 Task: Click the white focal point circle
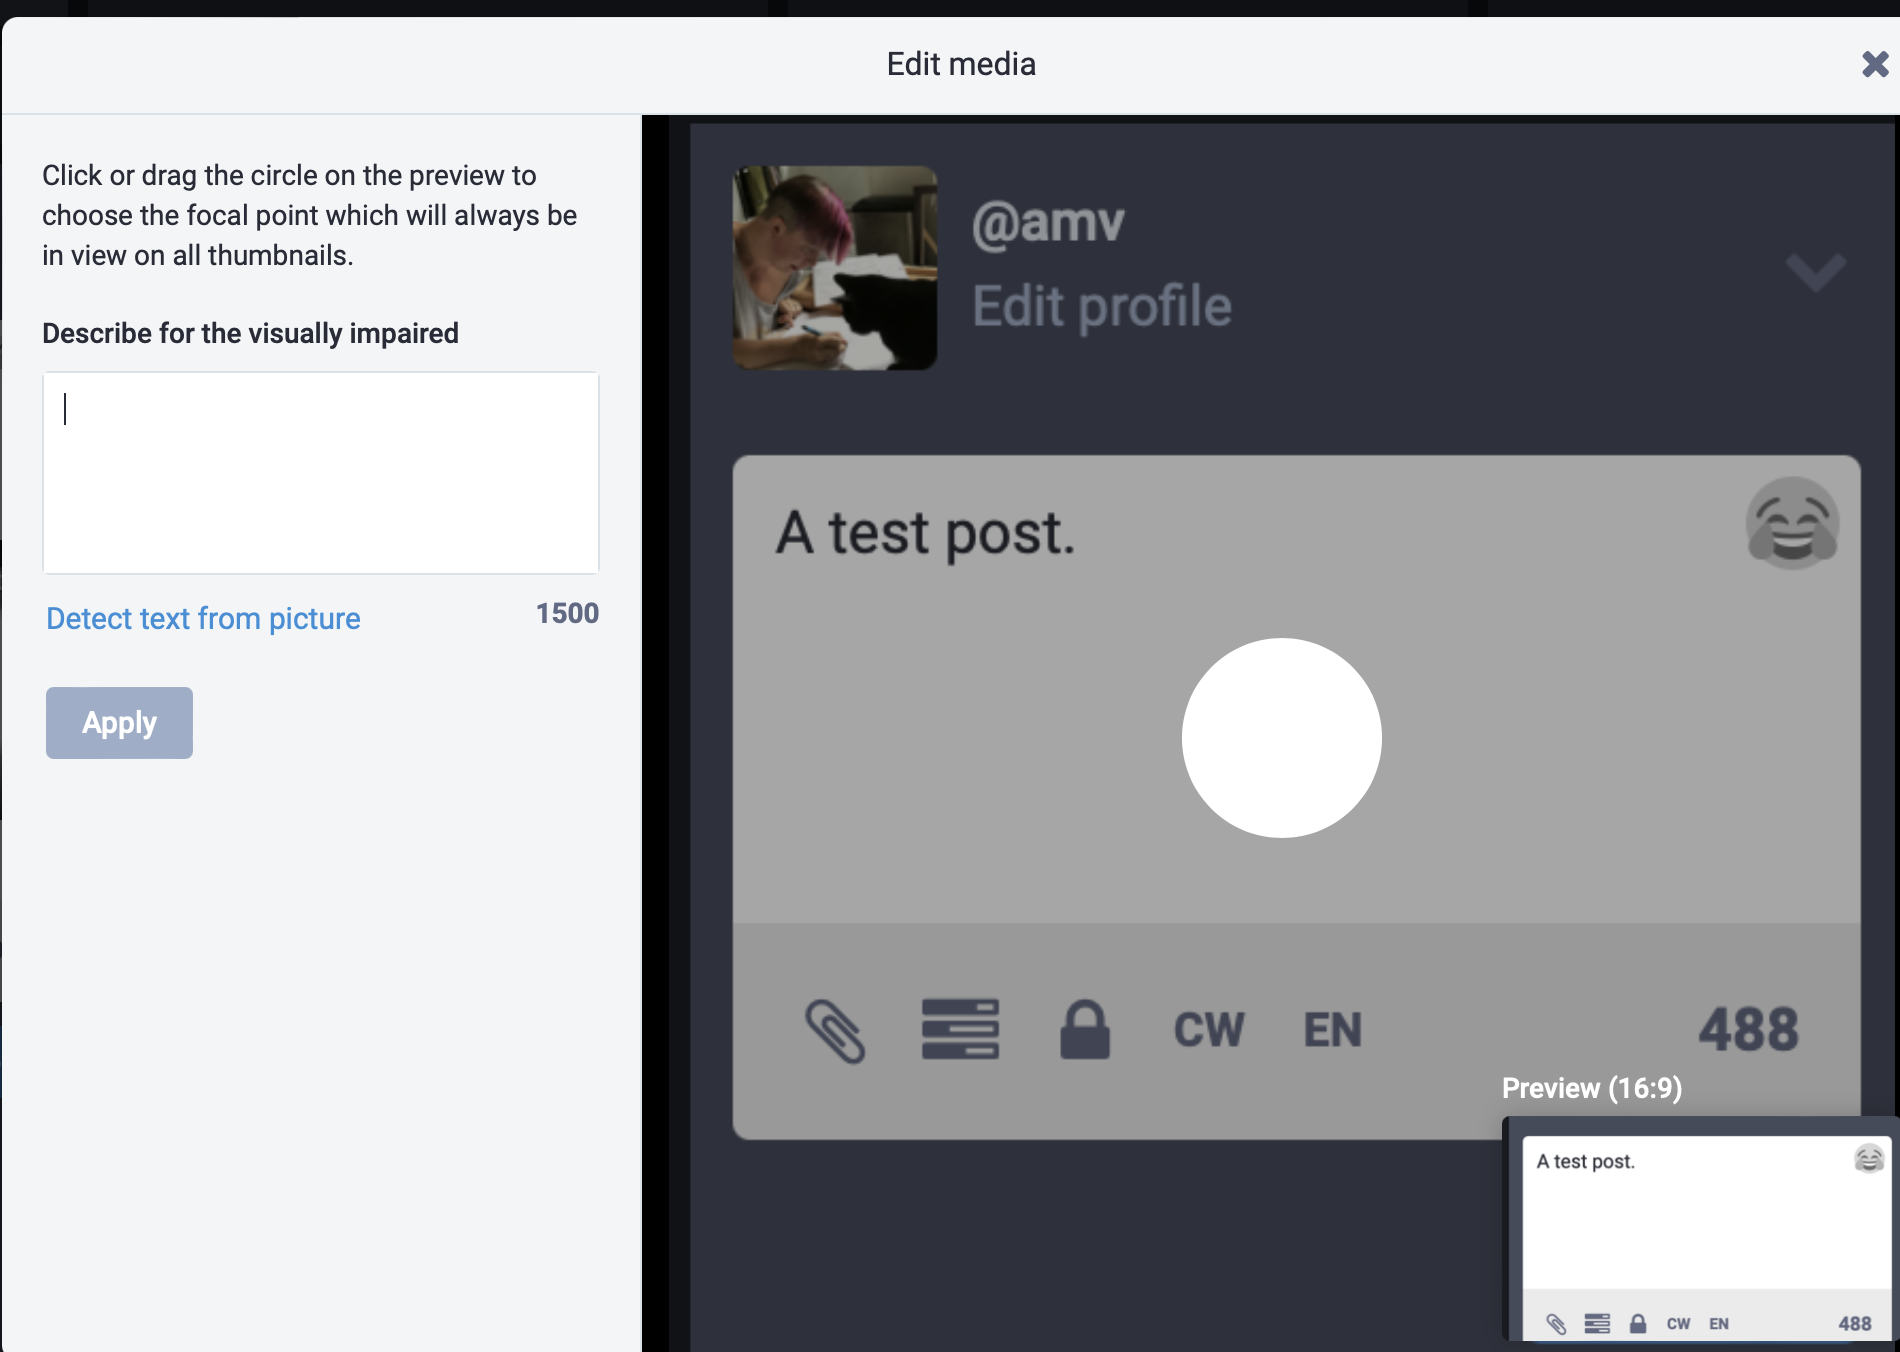point(1281,738)
